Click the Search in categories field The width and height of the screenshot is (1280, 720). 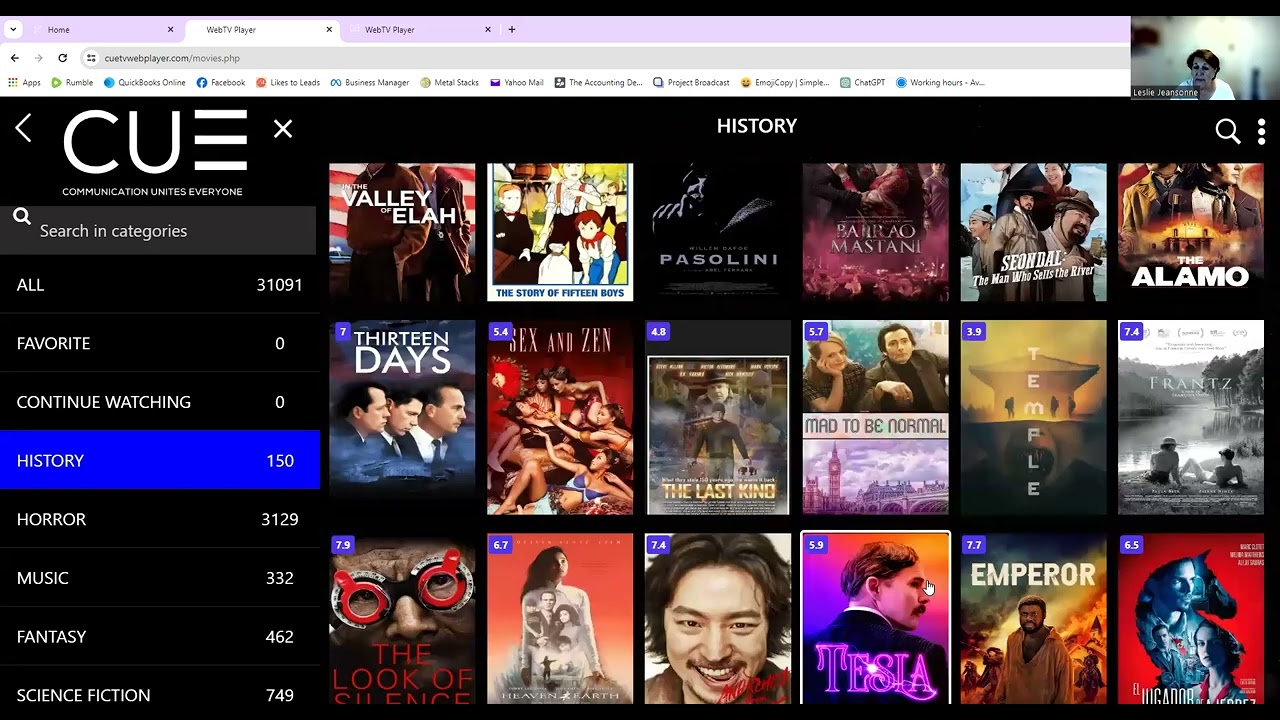pos(160,231)
